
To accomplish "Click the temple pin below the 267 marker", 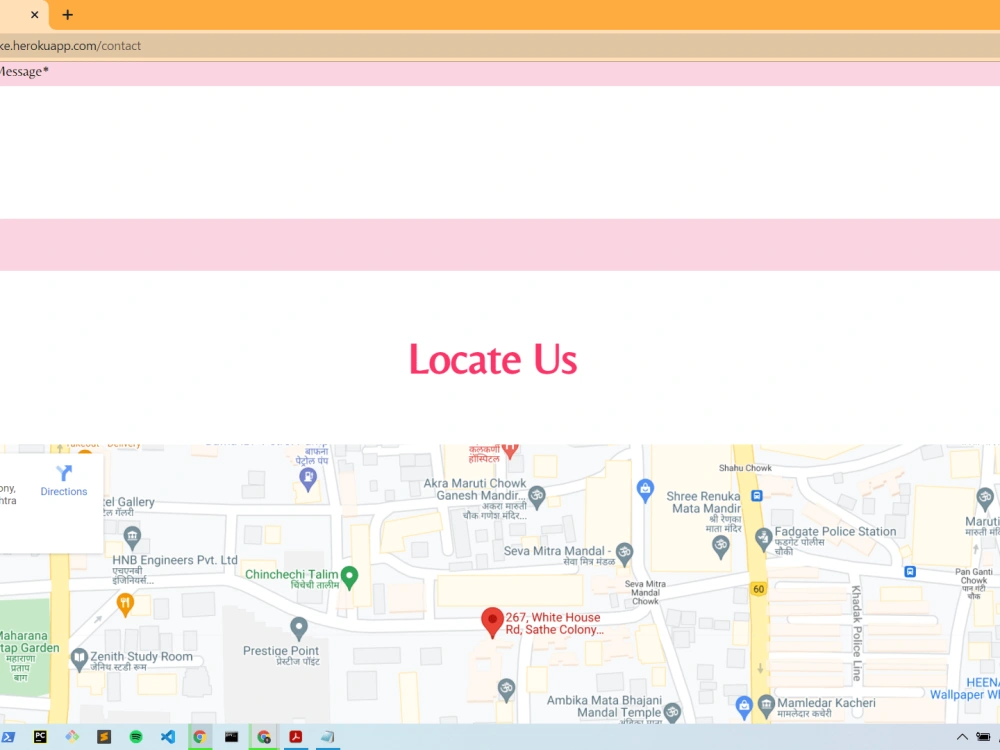I will 506,691.
